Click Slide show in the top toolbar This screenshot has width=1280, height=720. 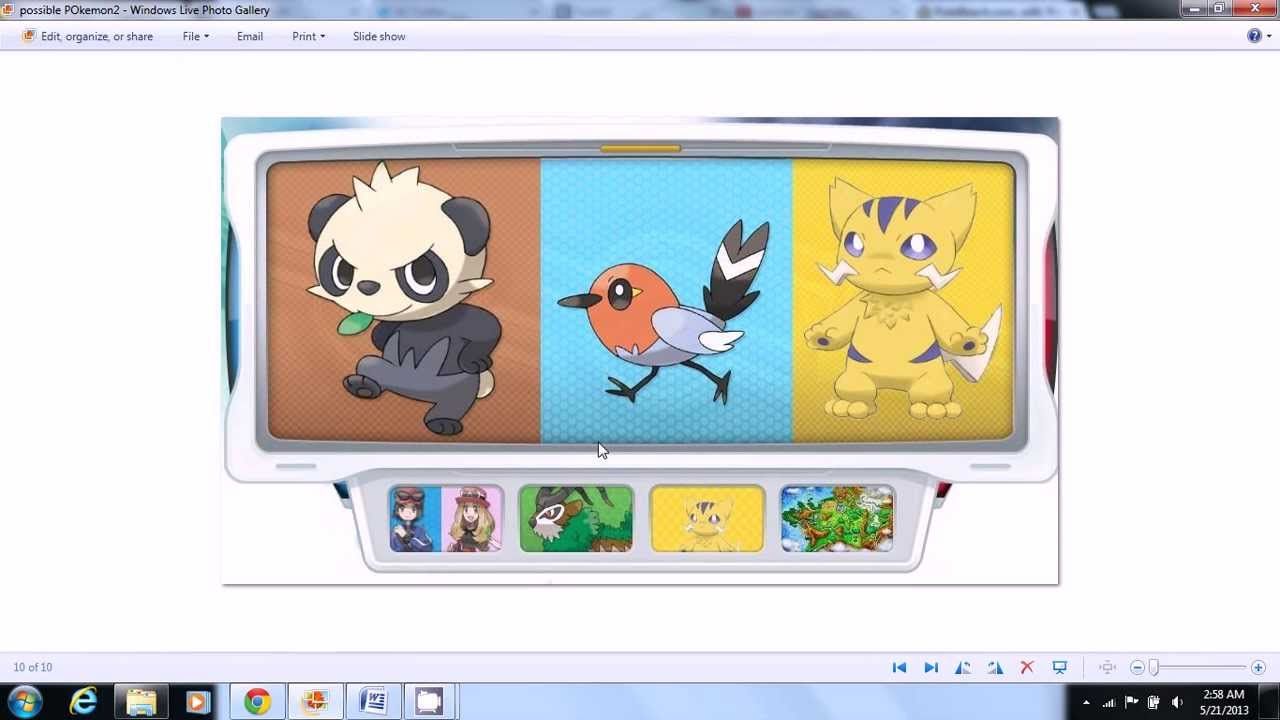(x=379, y=36)
